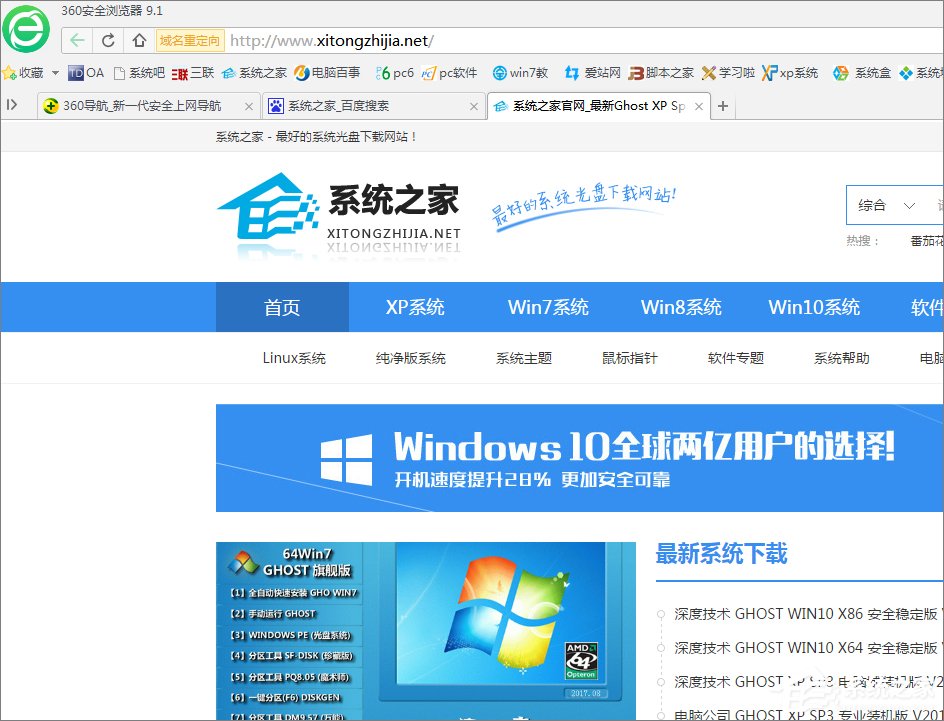The width and height of the screenshot is (944, 721).
Task: Click the 360 browser logo icon
Action: click(x=26, y=28)
